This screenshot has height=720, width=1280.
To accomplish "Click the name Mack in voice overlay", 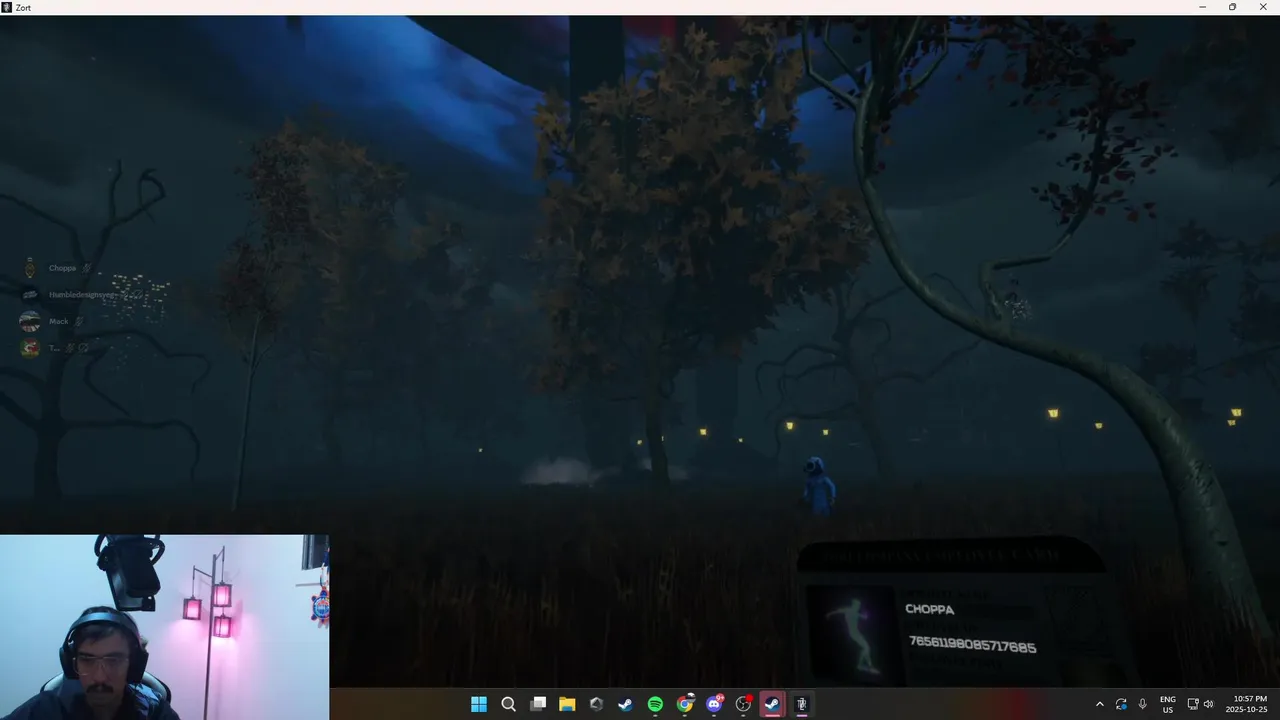I will click(58, 321).
